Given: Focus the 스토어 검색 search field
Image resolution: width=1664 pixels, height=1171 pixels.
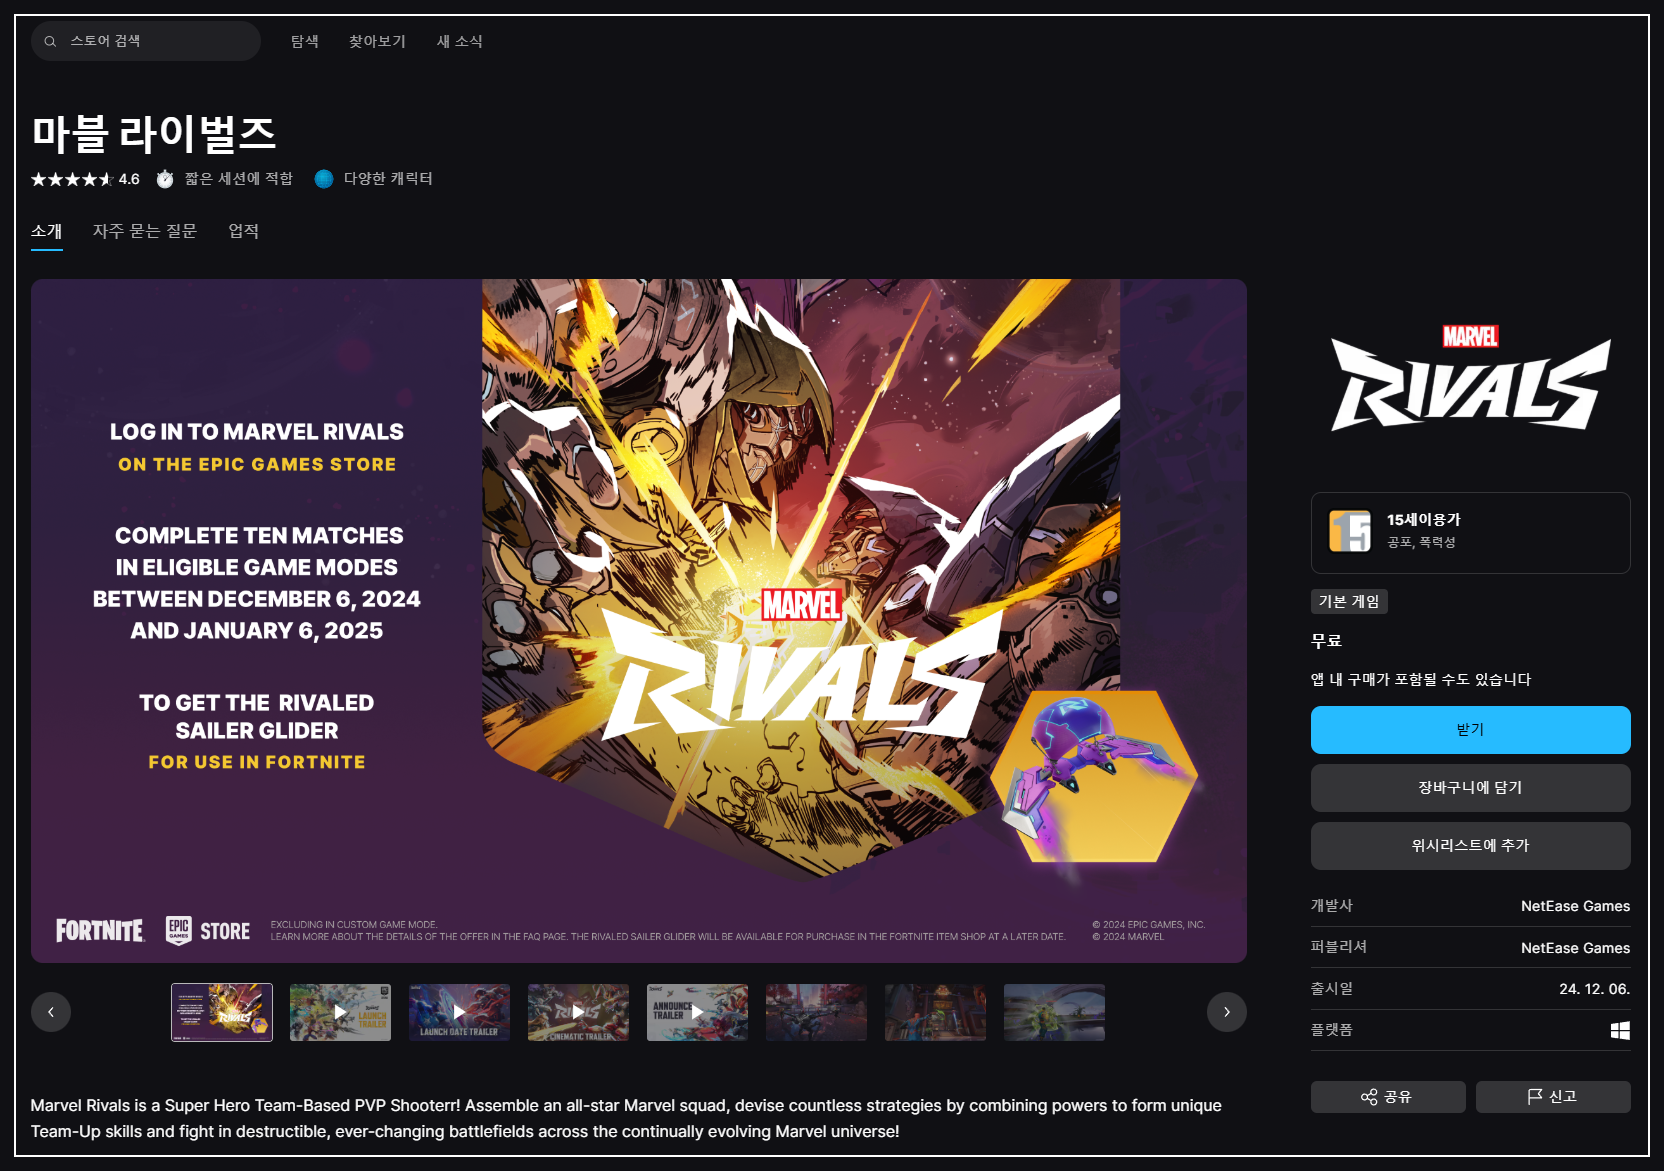Looking at the screenshot, I should tap(146, 41).
